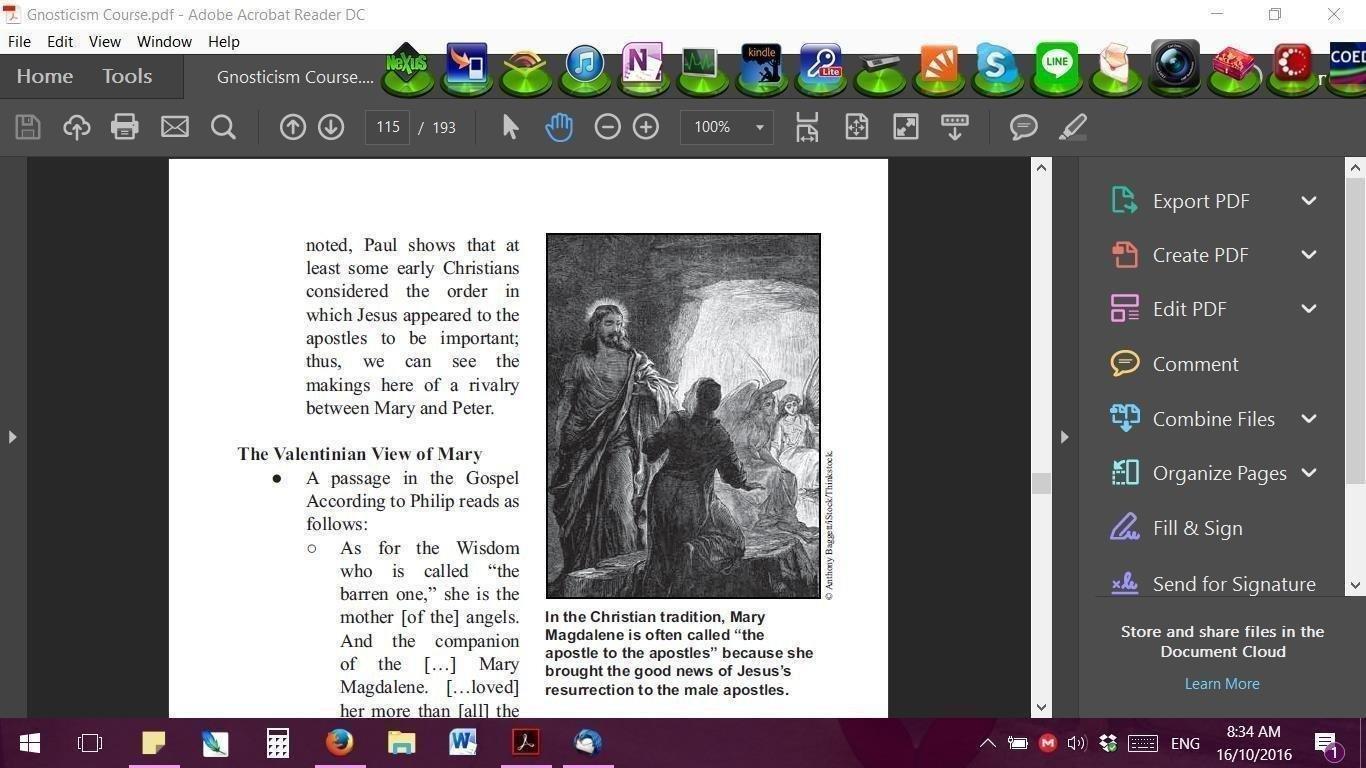Go to the next page arrow
This screenshot has height=768, width=1366.
pos(331,127)
